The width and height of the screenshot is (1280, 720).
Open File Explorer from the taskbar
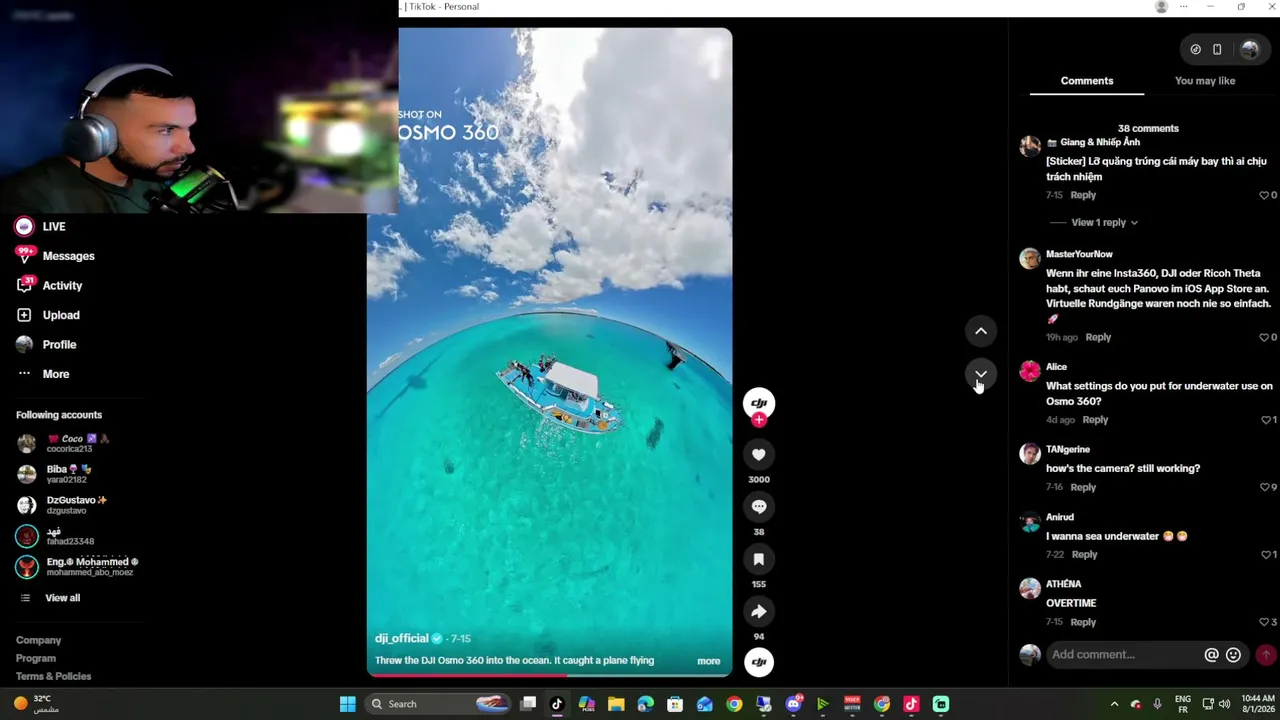point(616,704)
